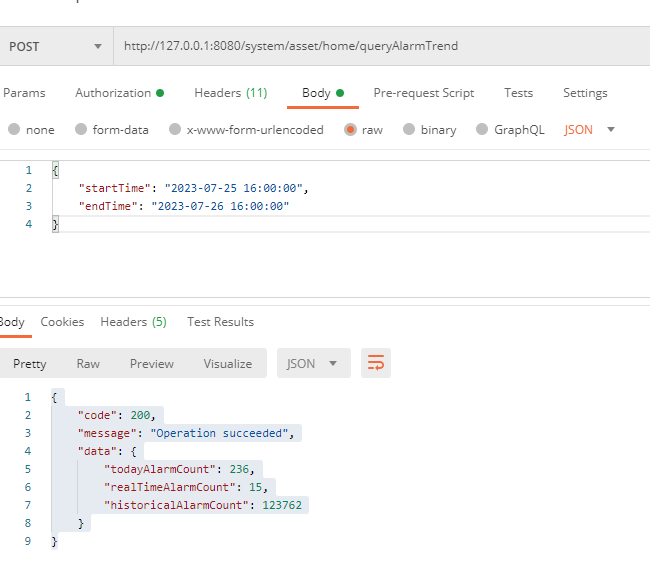Viewport: 650px width, 570px height.
Task: Open the response Cookies tab
Action: tap(62, 322)
